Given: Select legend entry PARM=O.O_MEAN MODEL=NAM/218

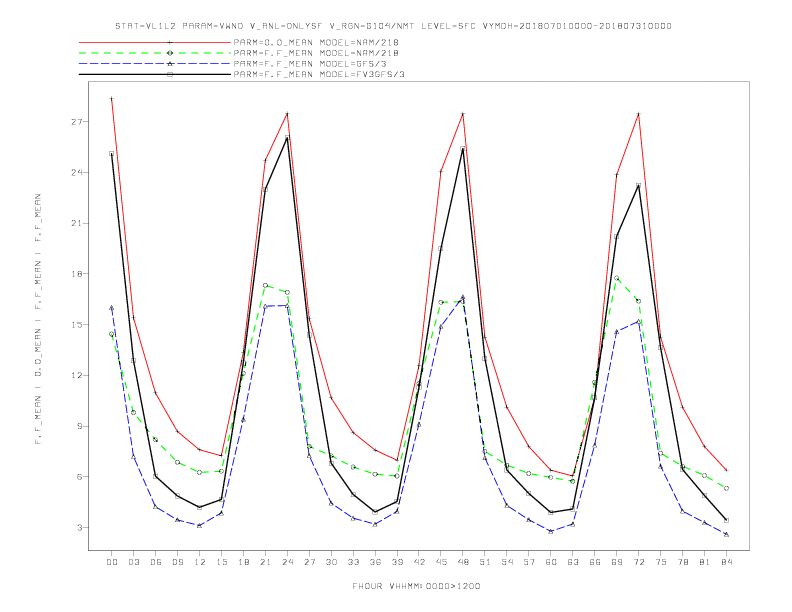Looking at the screenshot, I should click(316, 42).
